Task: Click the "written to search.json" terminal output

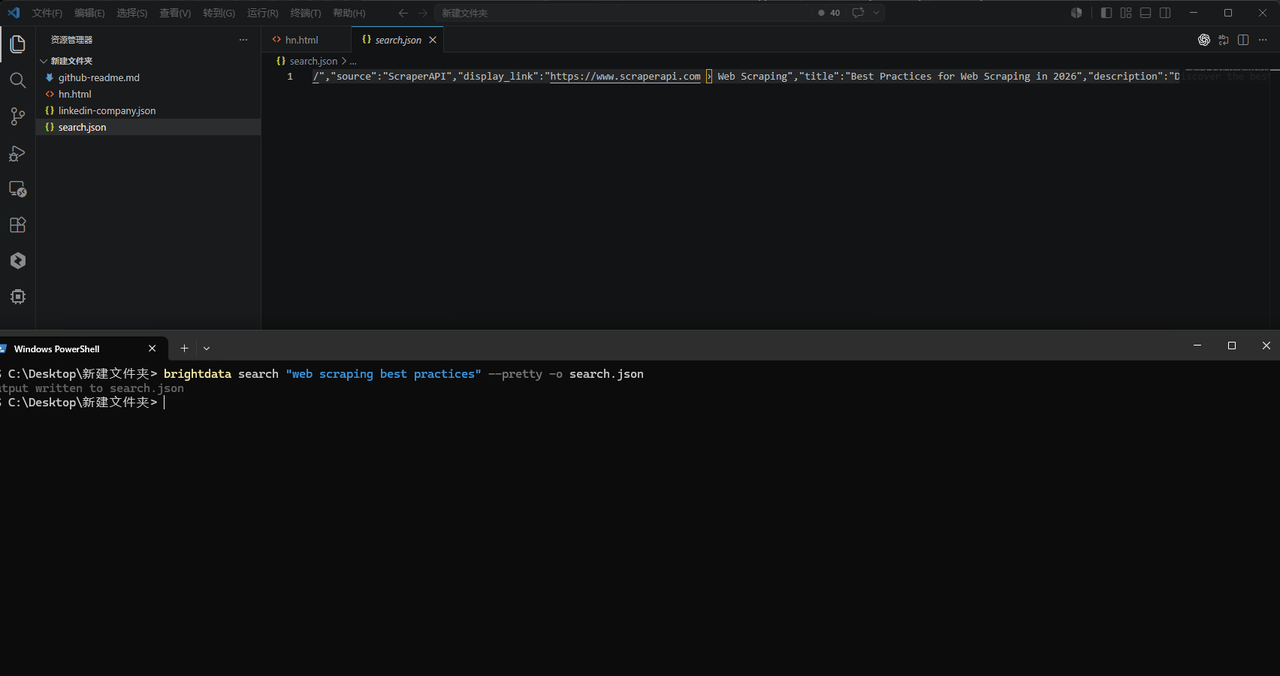Action: (109, 388)
